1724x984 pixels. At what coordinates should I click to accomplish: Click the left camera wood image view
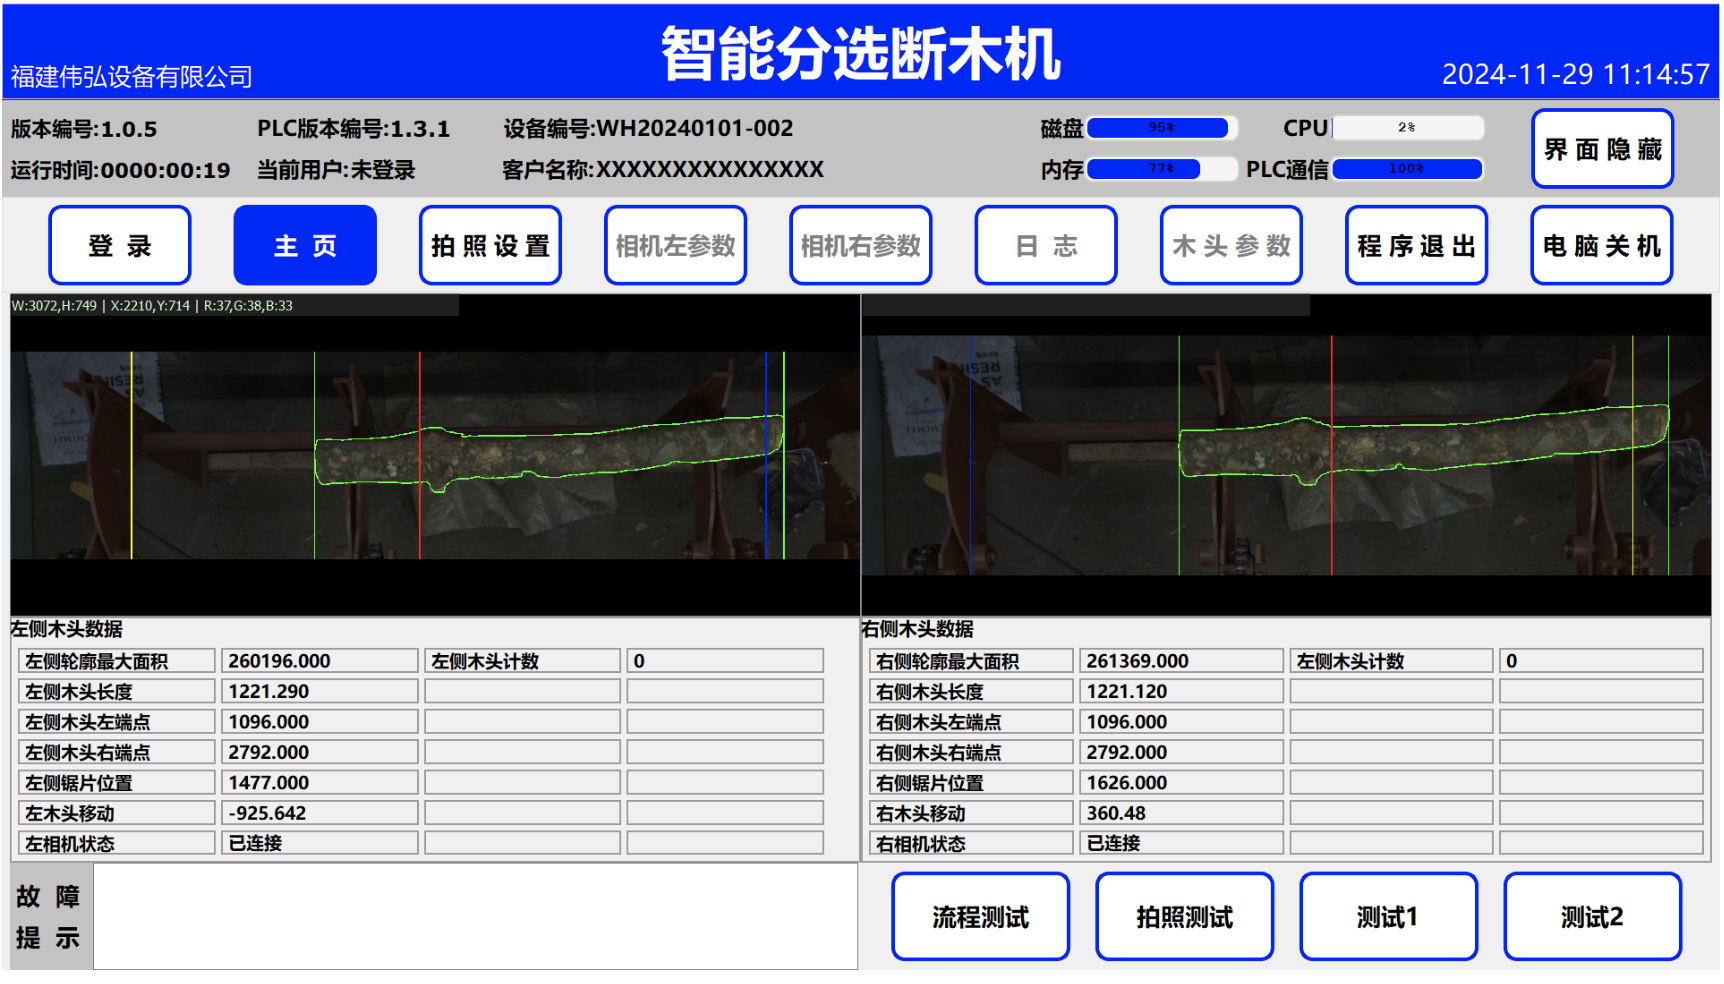click(x=435, y=455)
